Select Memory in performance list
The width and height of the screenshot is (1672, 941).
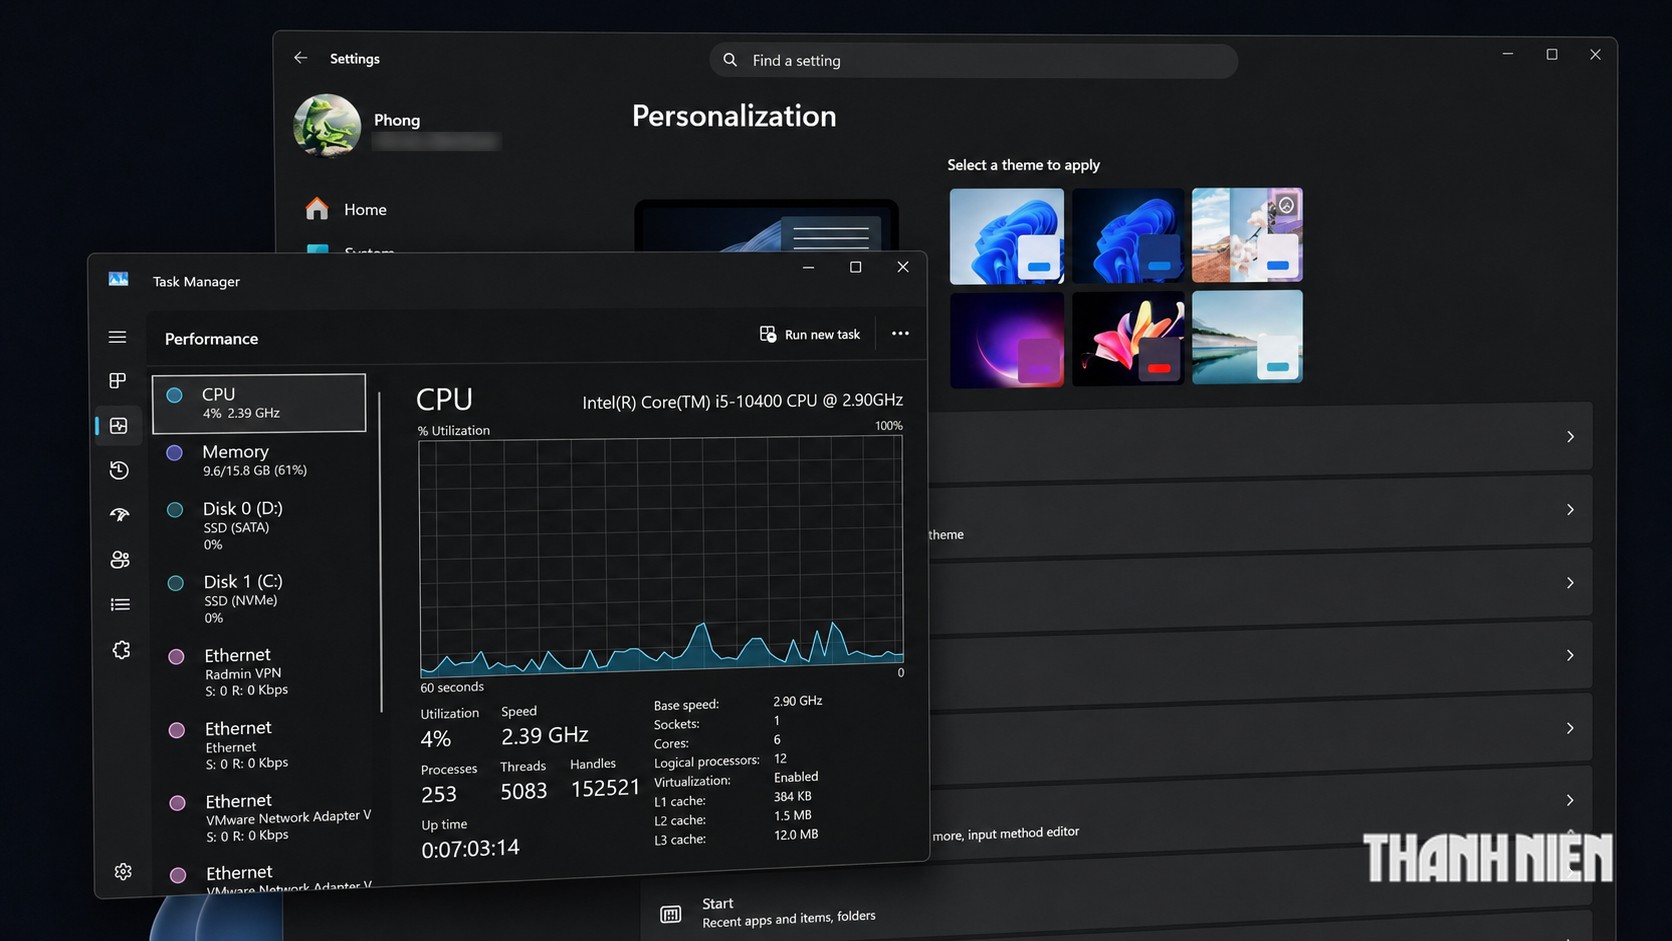(x=260, y=460)
